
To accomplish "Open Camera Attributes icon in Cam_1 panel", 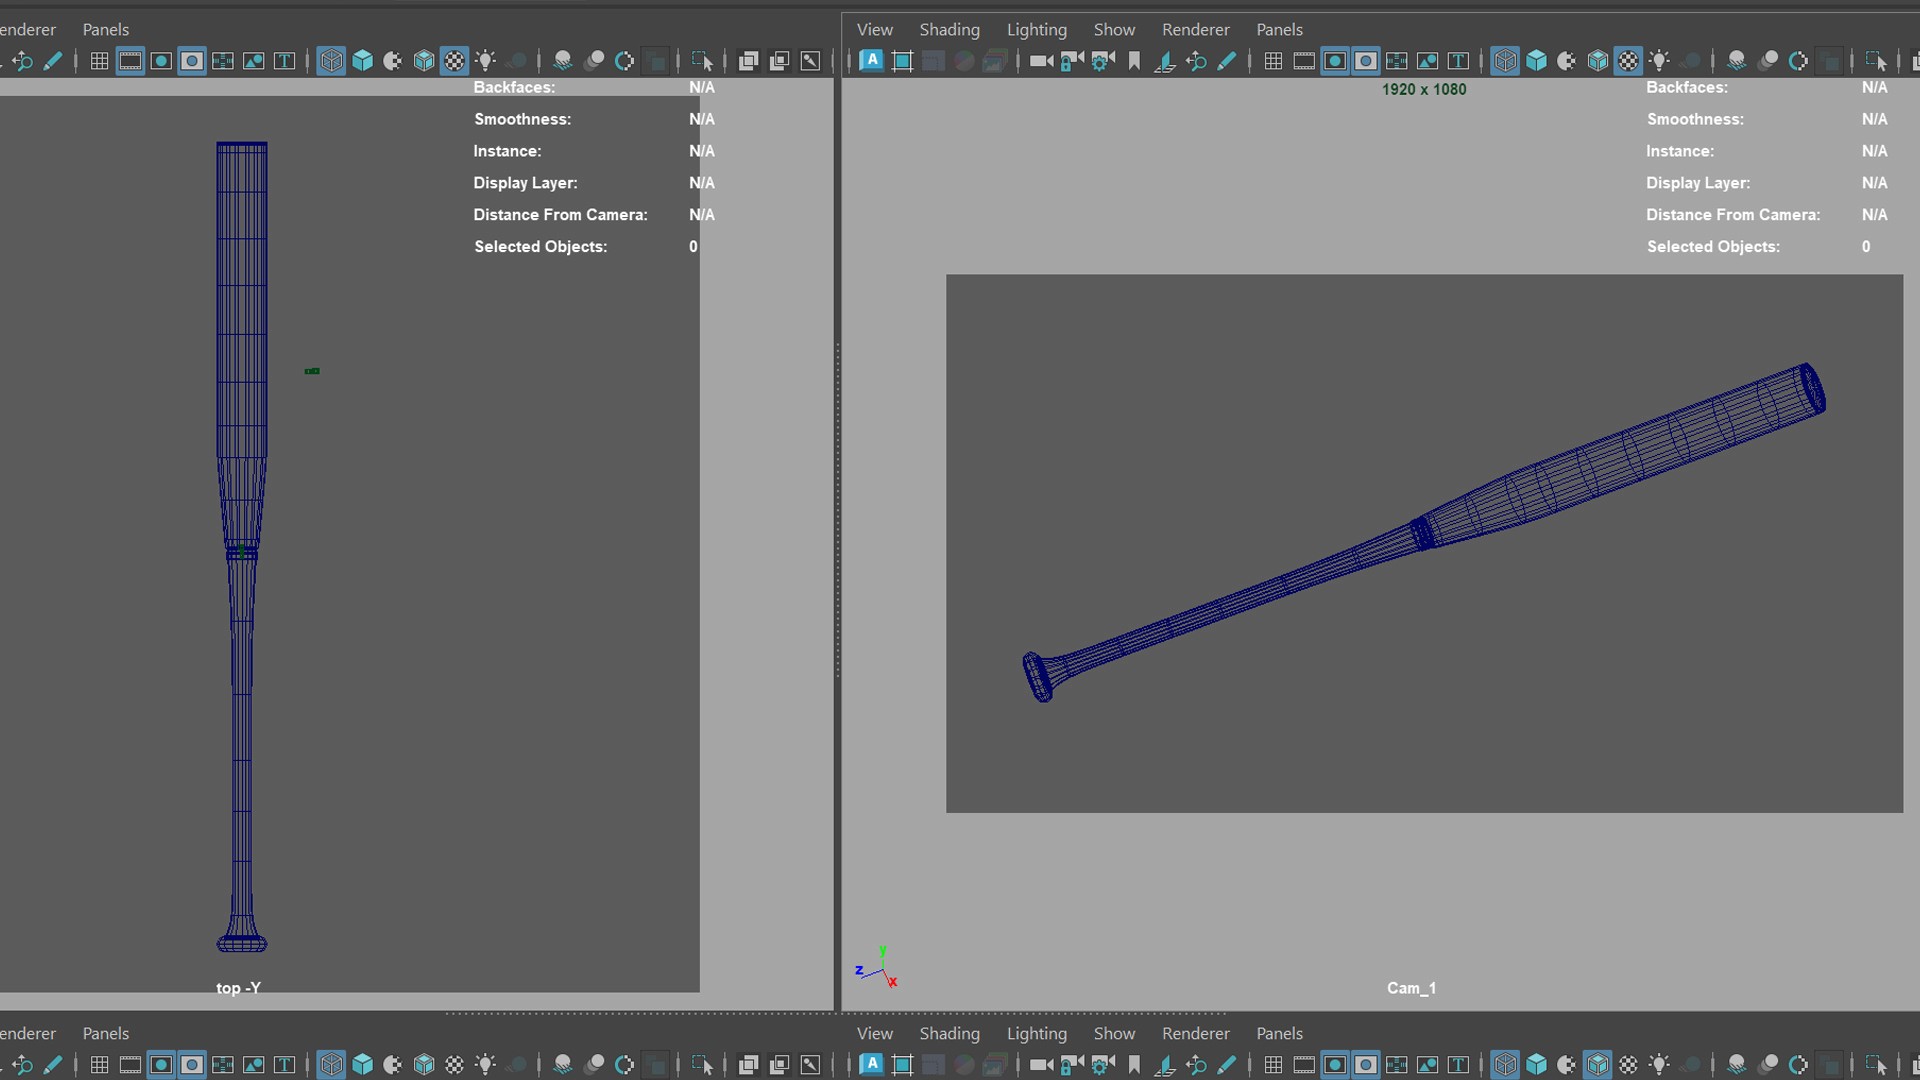I will pyautogui.click(x=1103, y=61).
